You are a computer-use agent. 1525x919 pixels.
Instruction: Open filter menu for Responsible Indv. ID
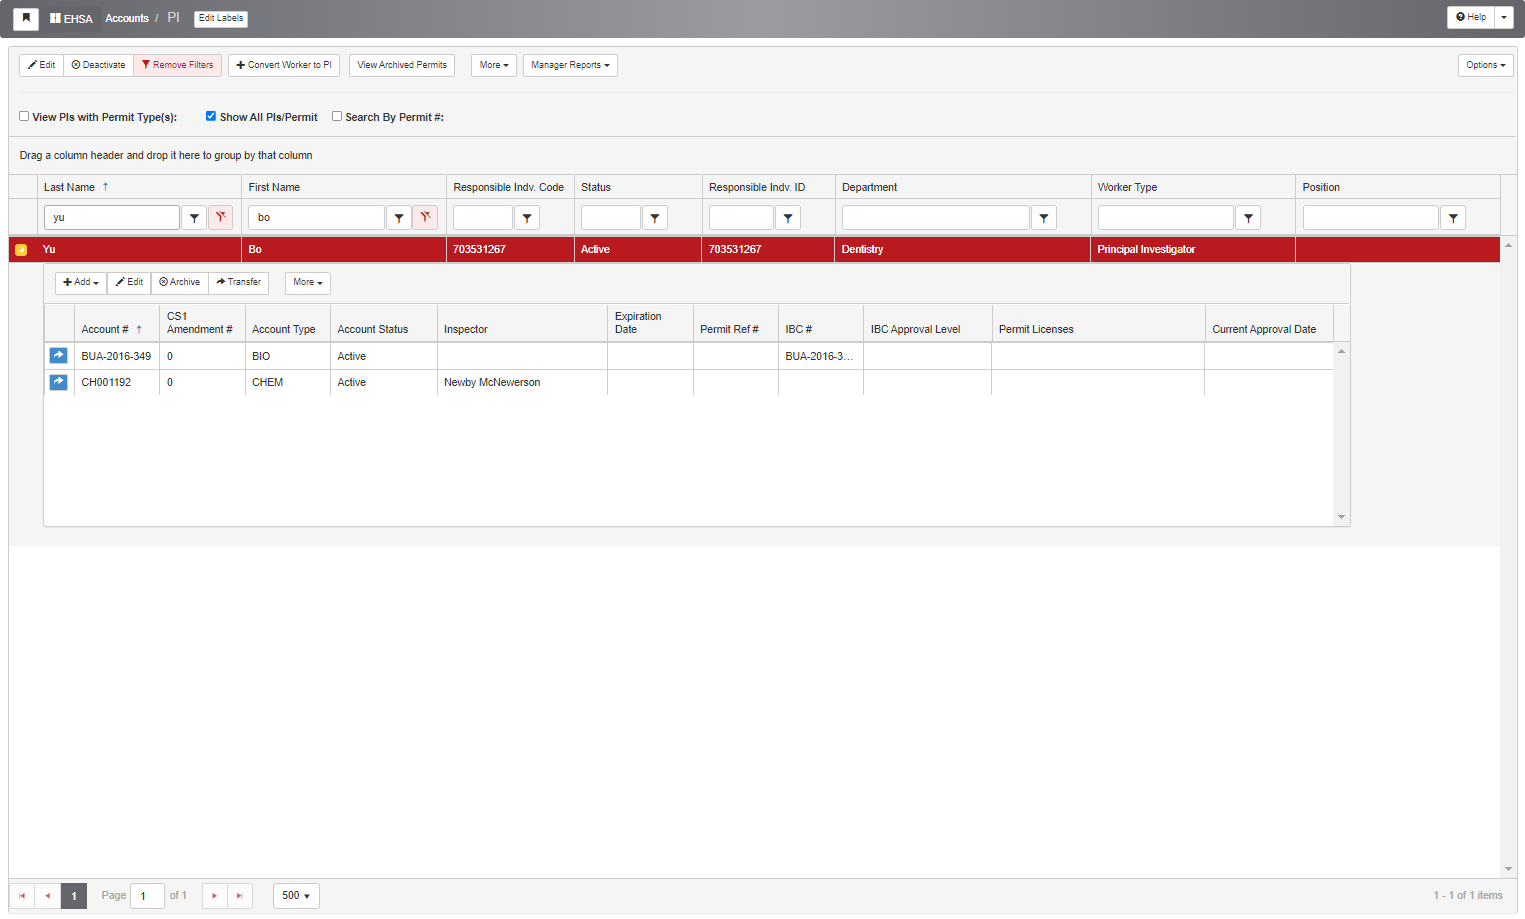point(788,217)
